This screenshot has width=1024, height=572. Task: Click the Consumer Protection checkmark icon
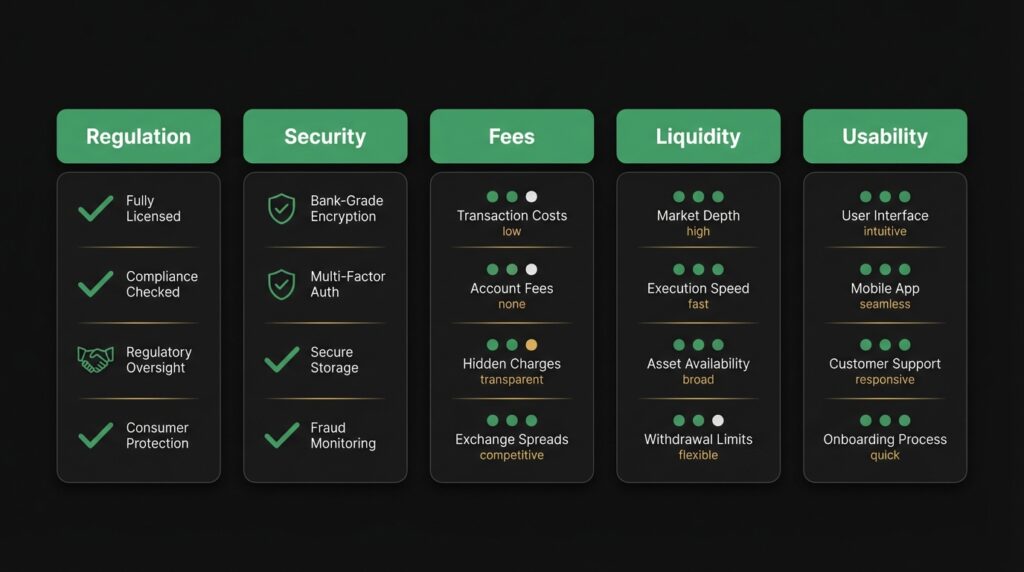click(96, 435)
